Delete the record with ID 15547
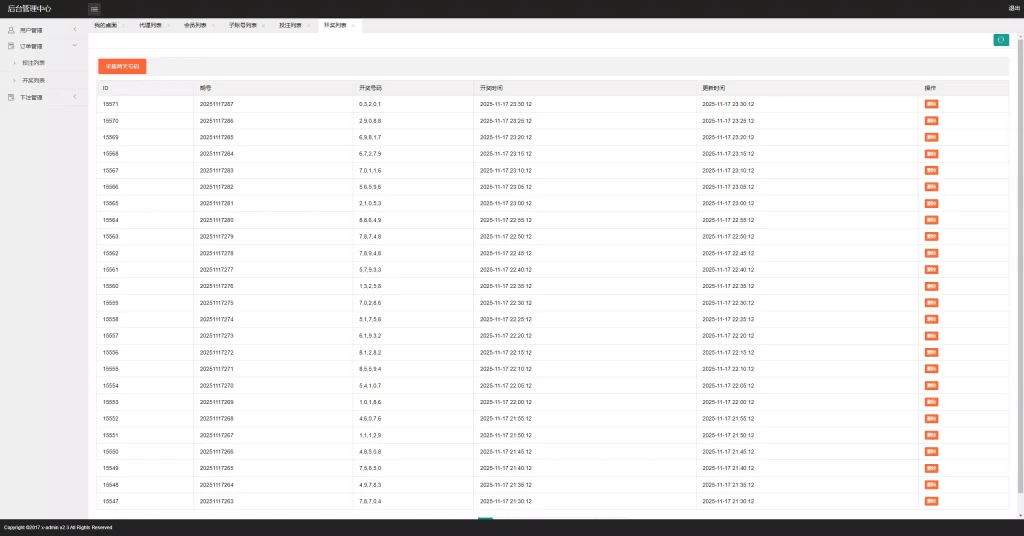The height and width of the screenshot is (536, 1024). pos(931,501)
